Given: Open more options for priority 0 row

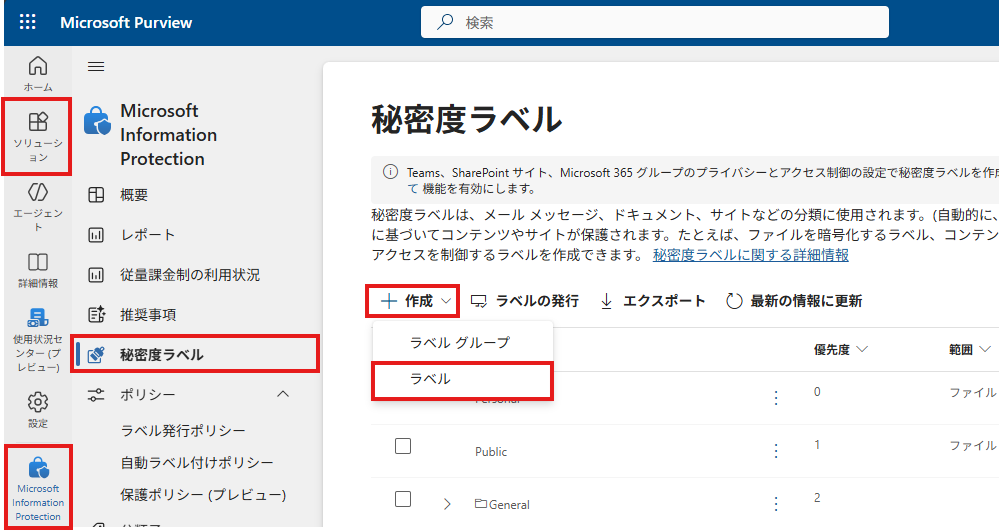Looking at the screenshot, I should point(775,398).
